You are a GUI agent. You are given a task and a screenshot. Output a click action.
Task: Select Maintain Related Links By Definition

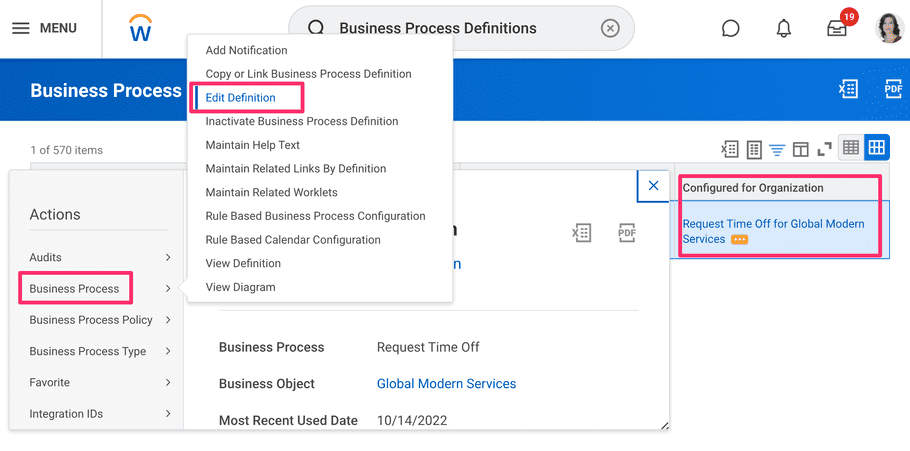(295, 168)
